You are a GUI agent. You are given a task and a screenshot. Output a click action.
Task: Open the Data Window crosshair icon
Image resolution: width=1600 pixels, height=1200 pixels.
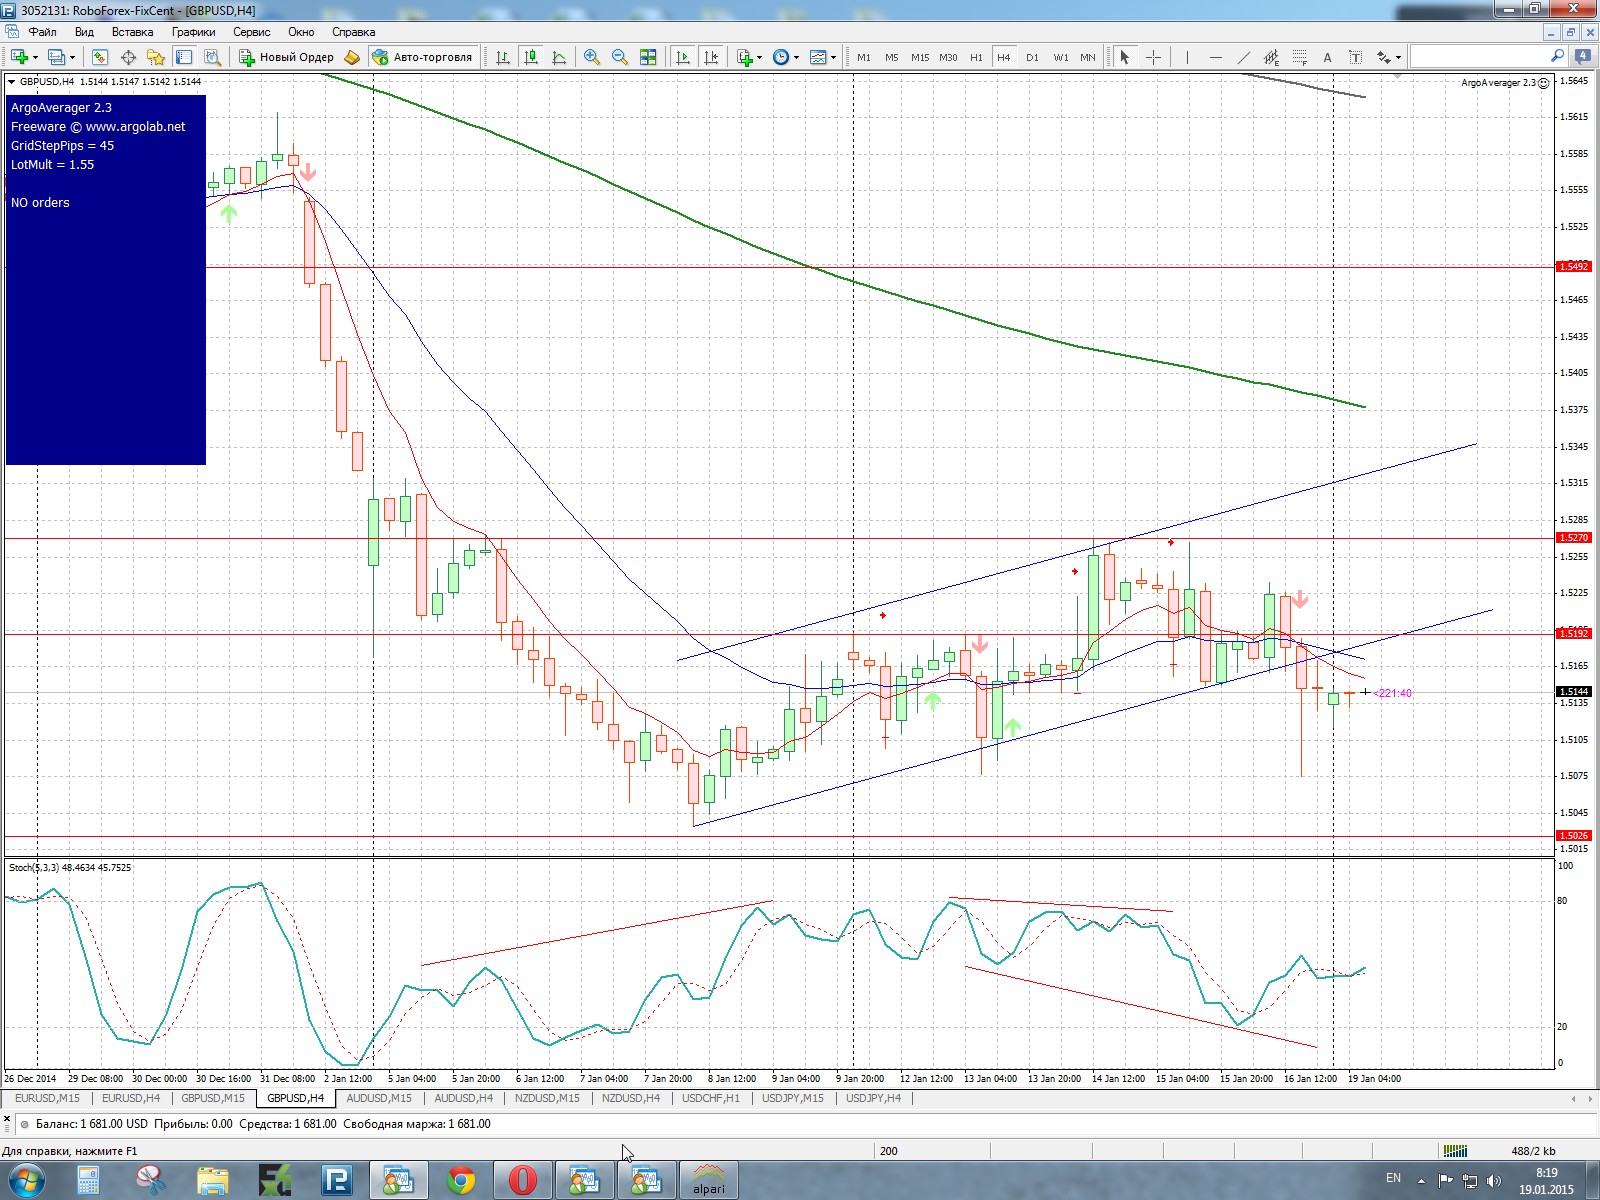[128, 57]
